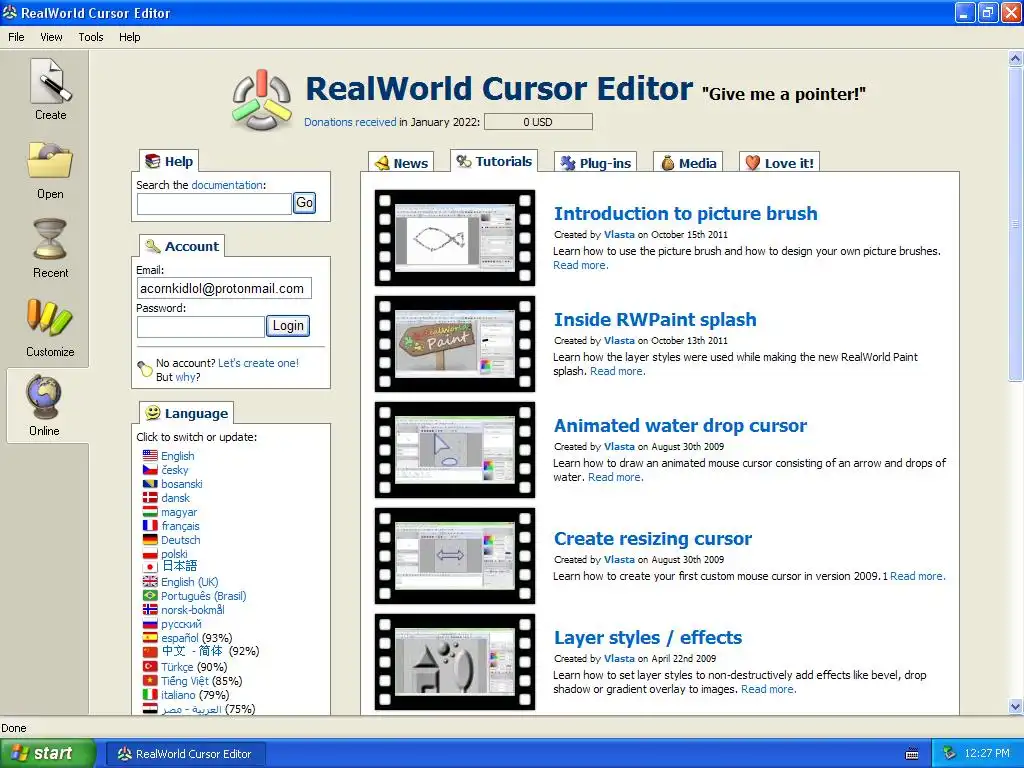Switch to the Love it! tab
The height and width of the screenshot is (768, 1024).
point(779,163)
